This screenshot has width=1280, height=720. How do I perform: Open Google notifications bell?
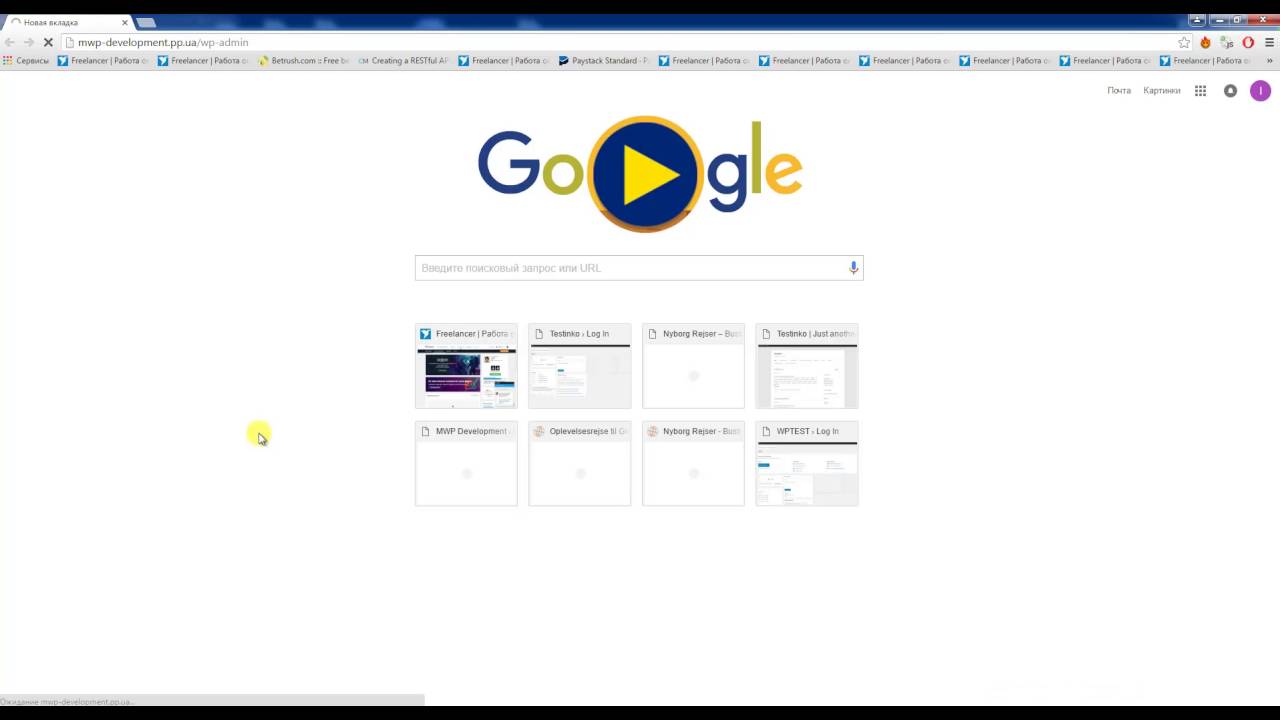(1230, 91)
